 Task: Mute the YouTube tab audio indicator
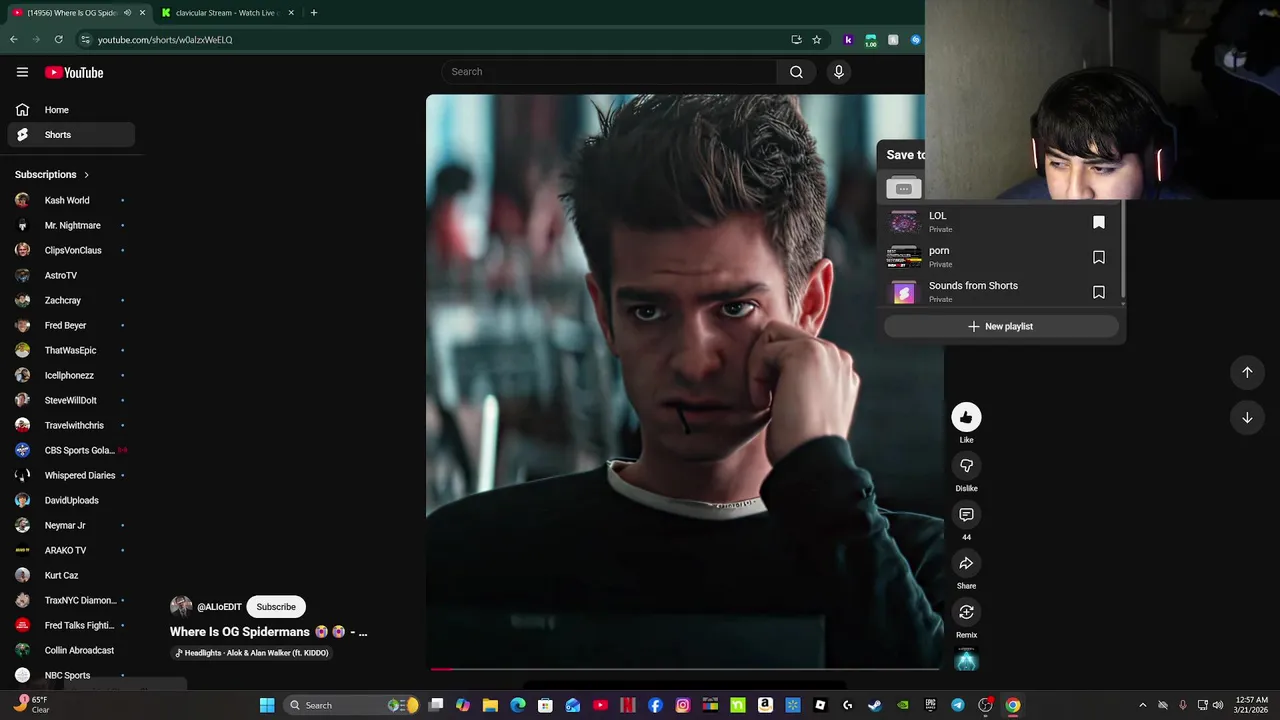click(x=127, y=12)
